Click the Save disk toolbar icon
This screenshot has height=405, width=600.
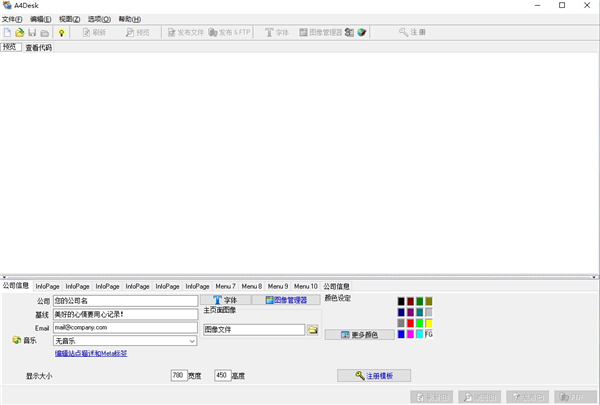(x=32, y=33)
